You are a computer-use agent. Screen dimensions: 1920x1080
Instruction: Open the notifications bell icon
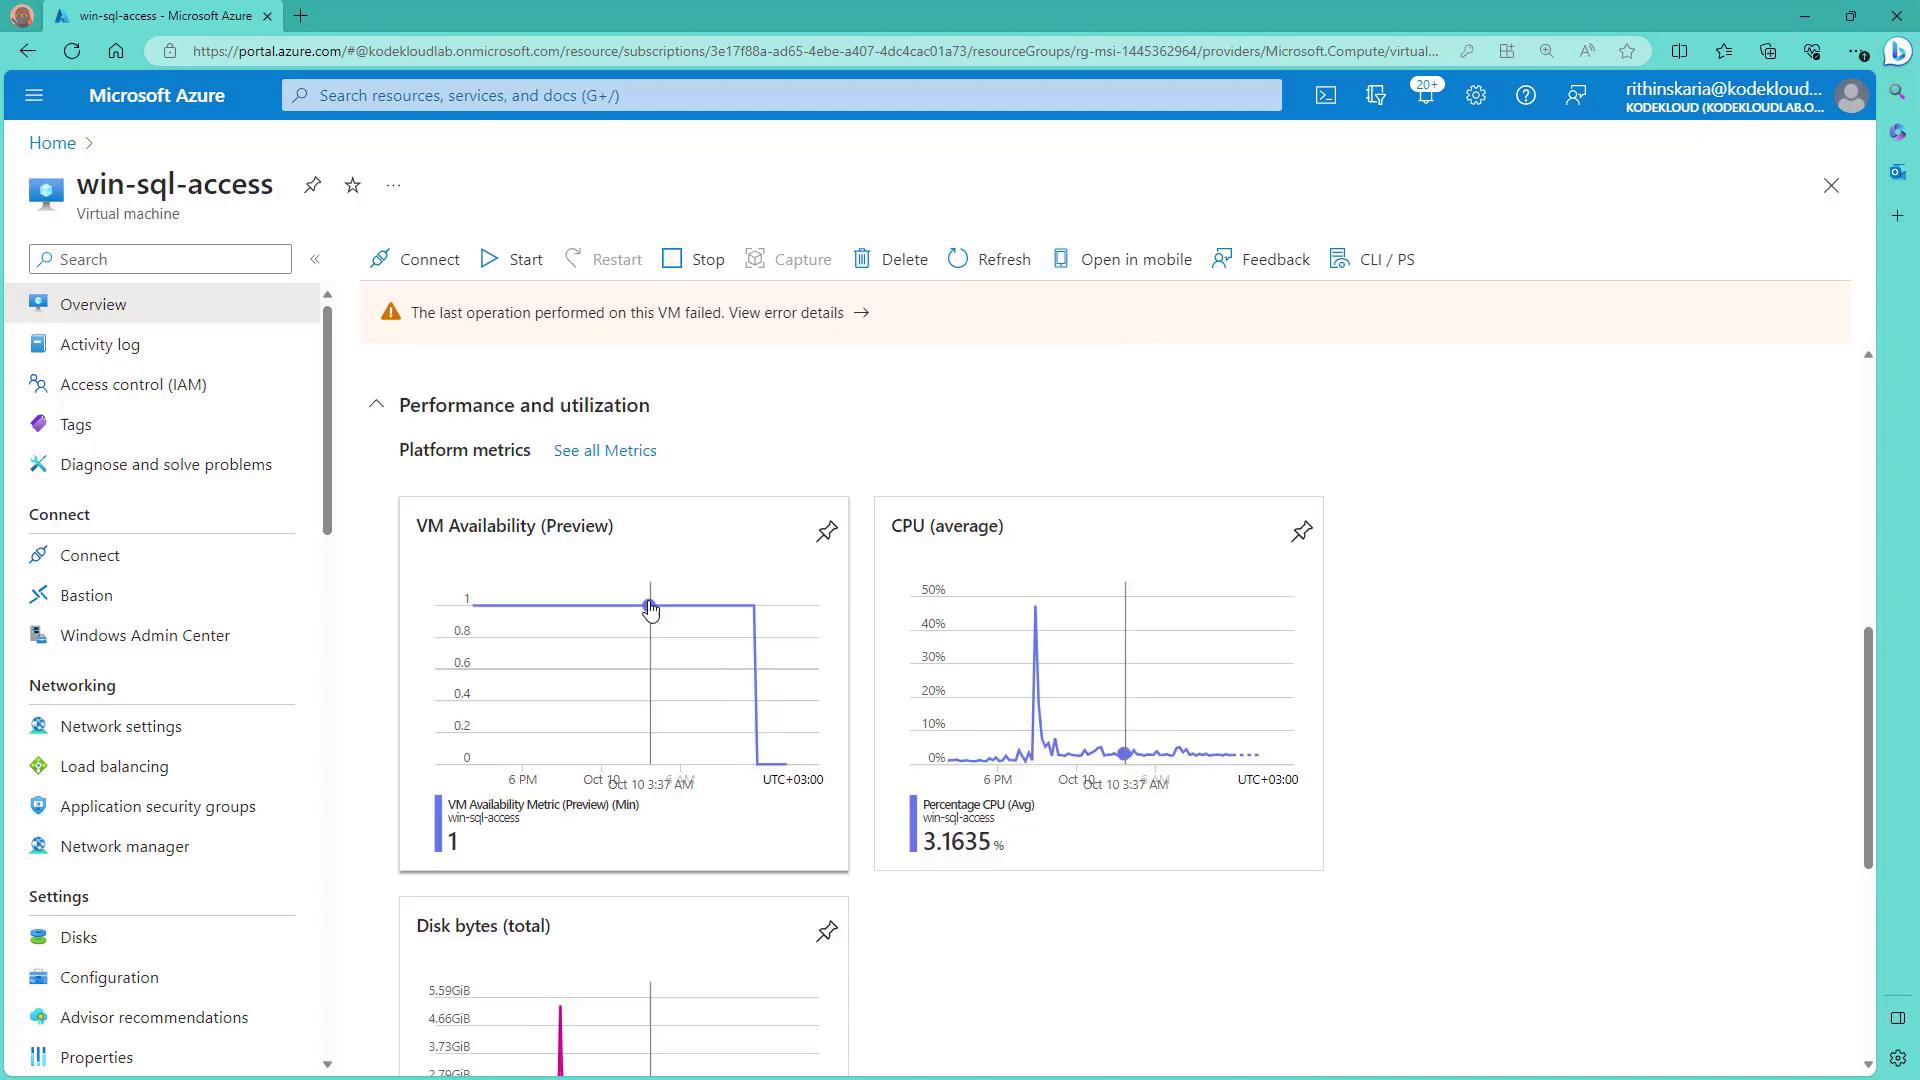1425,95
